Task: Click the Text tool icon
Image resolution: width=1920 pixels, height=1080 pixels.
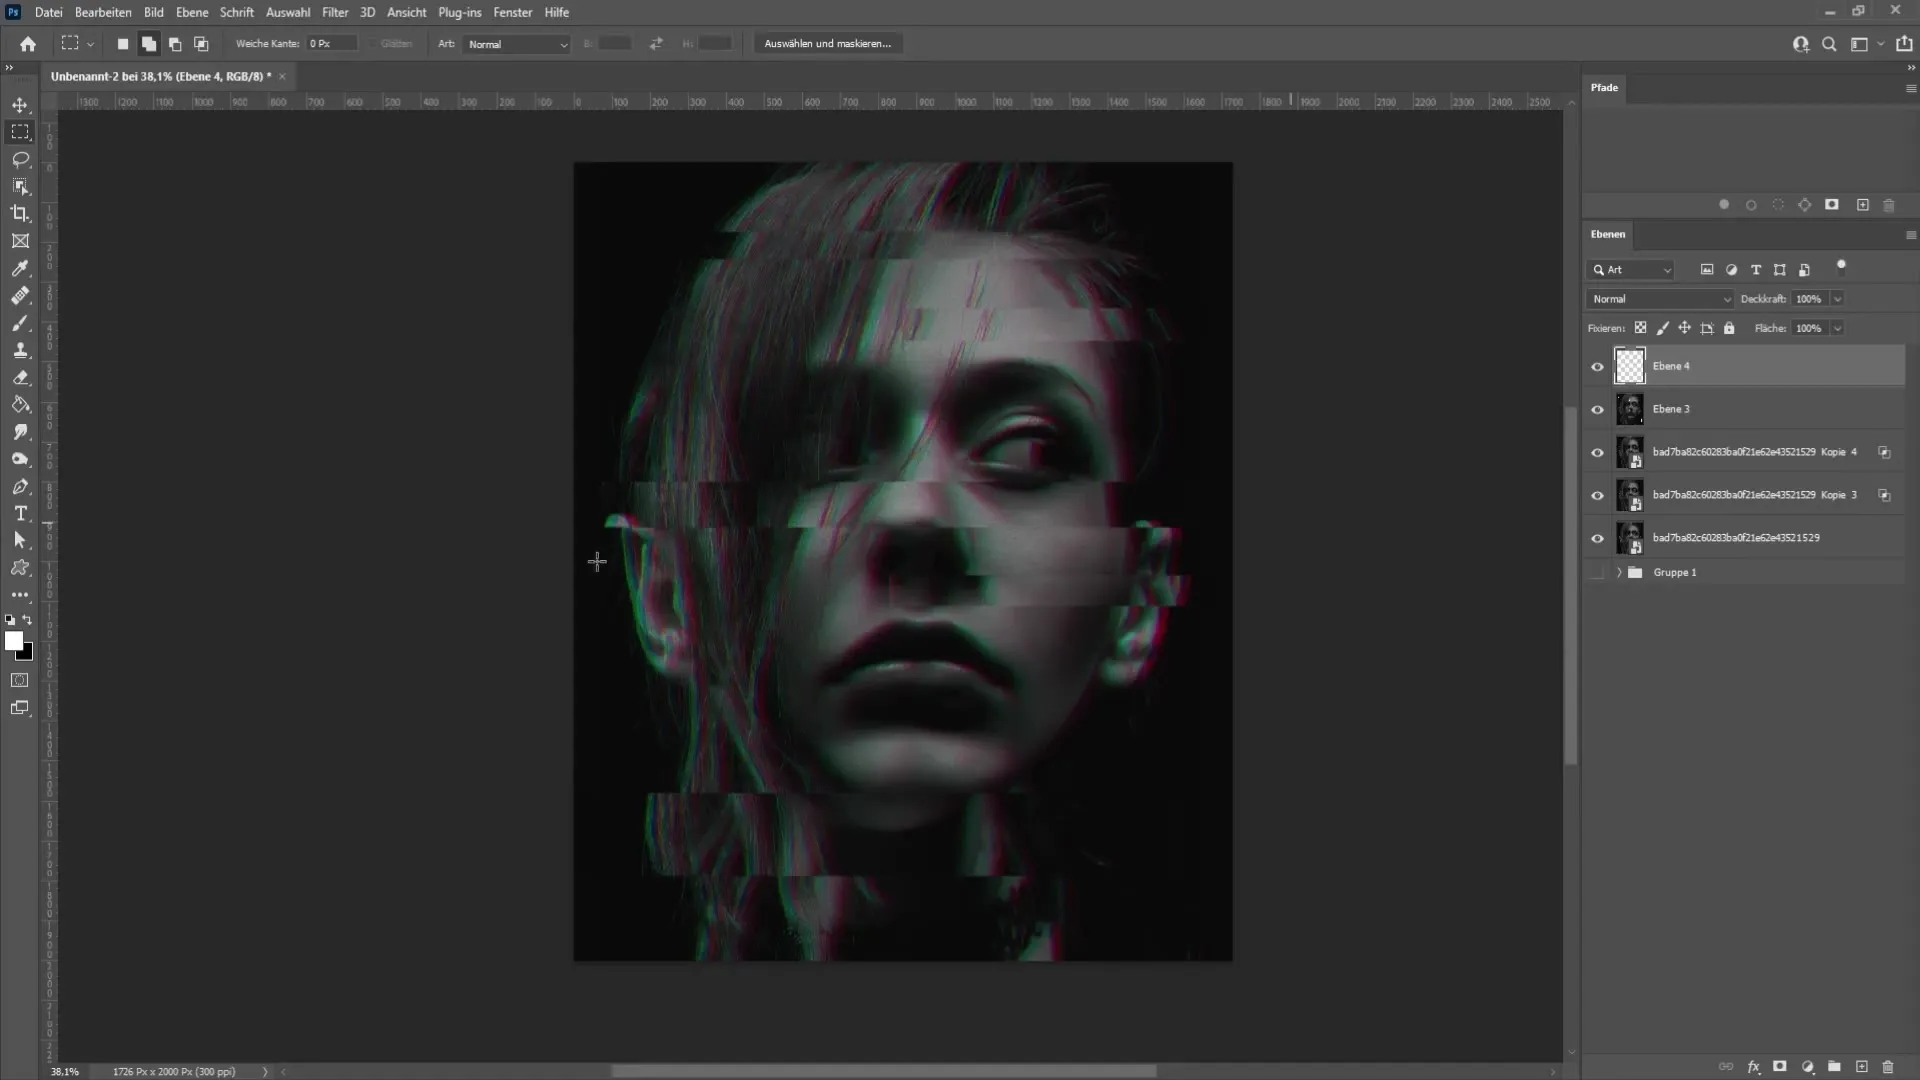Action: 20,513
